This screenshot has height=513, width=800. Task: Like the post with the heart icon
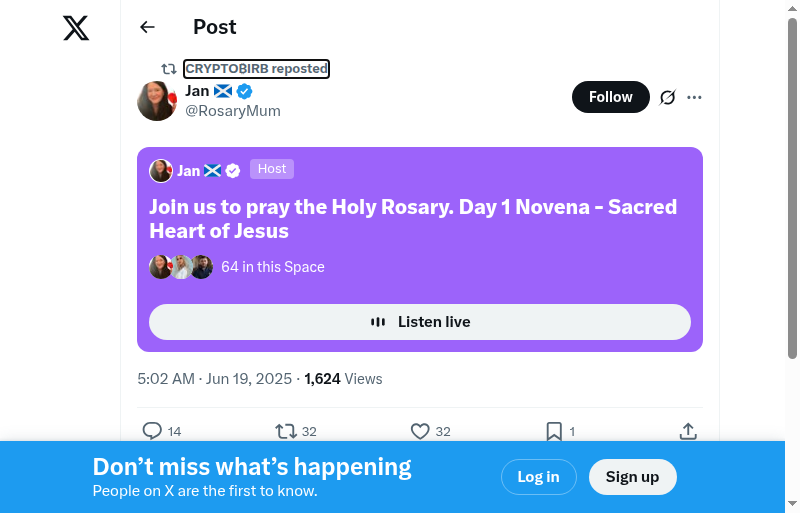(x=420, y=431)
